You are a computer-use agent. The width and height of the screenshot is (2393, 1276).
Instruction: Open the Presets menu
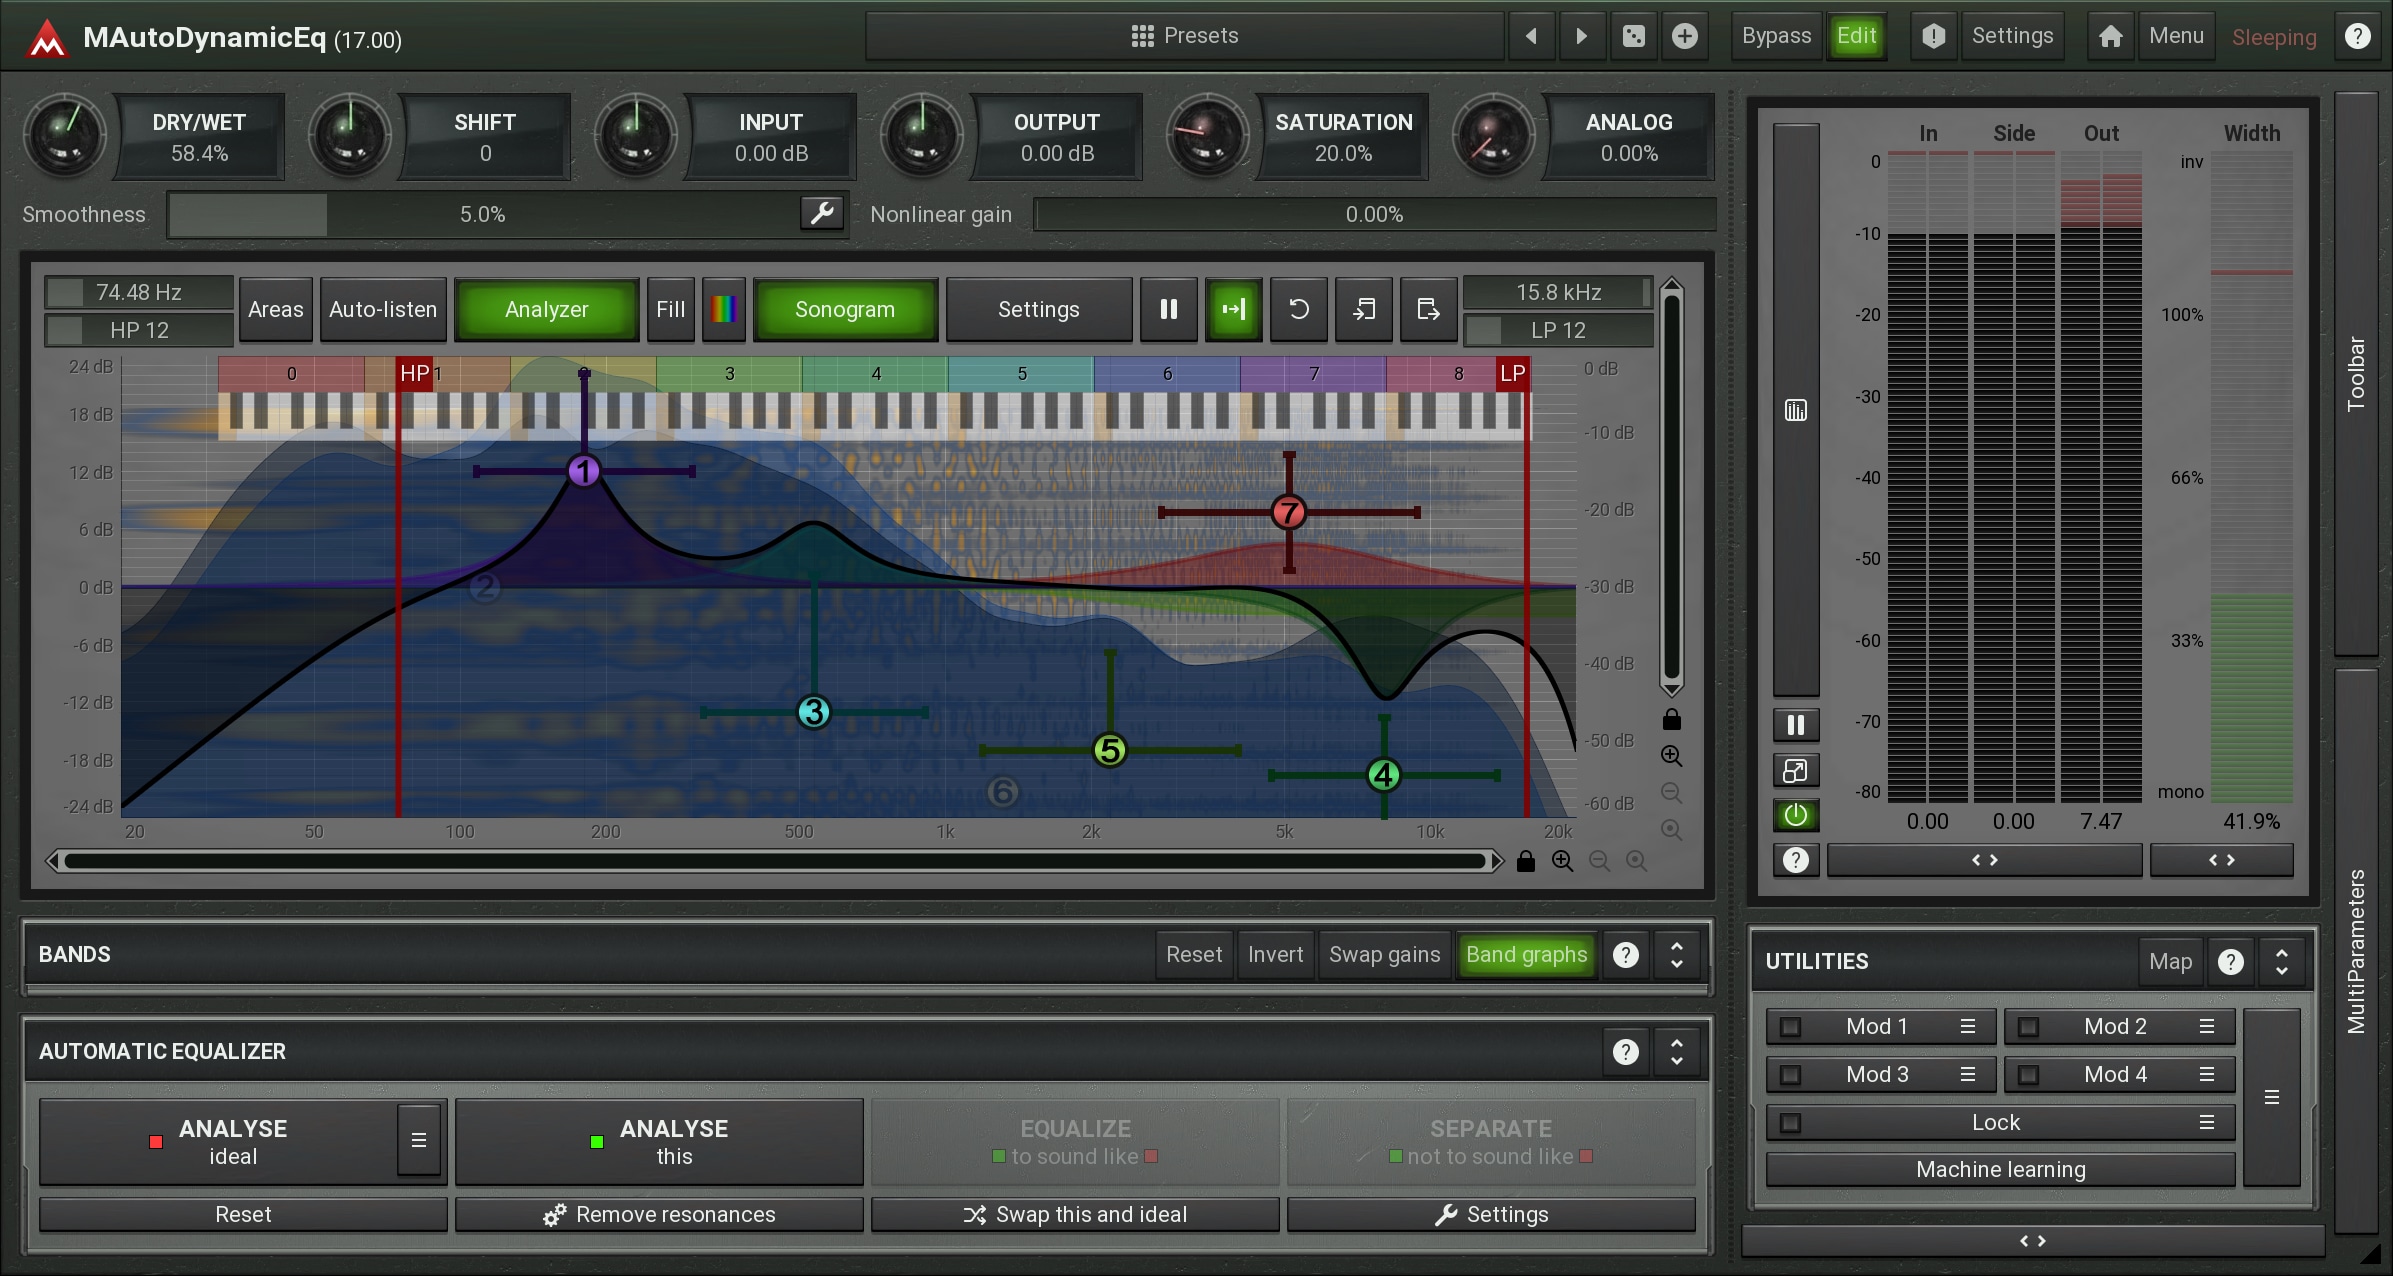pos(1184,36)
